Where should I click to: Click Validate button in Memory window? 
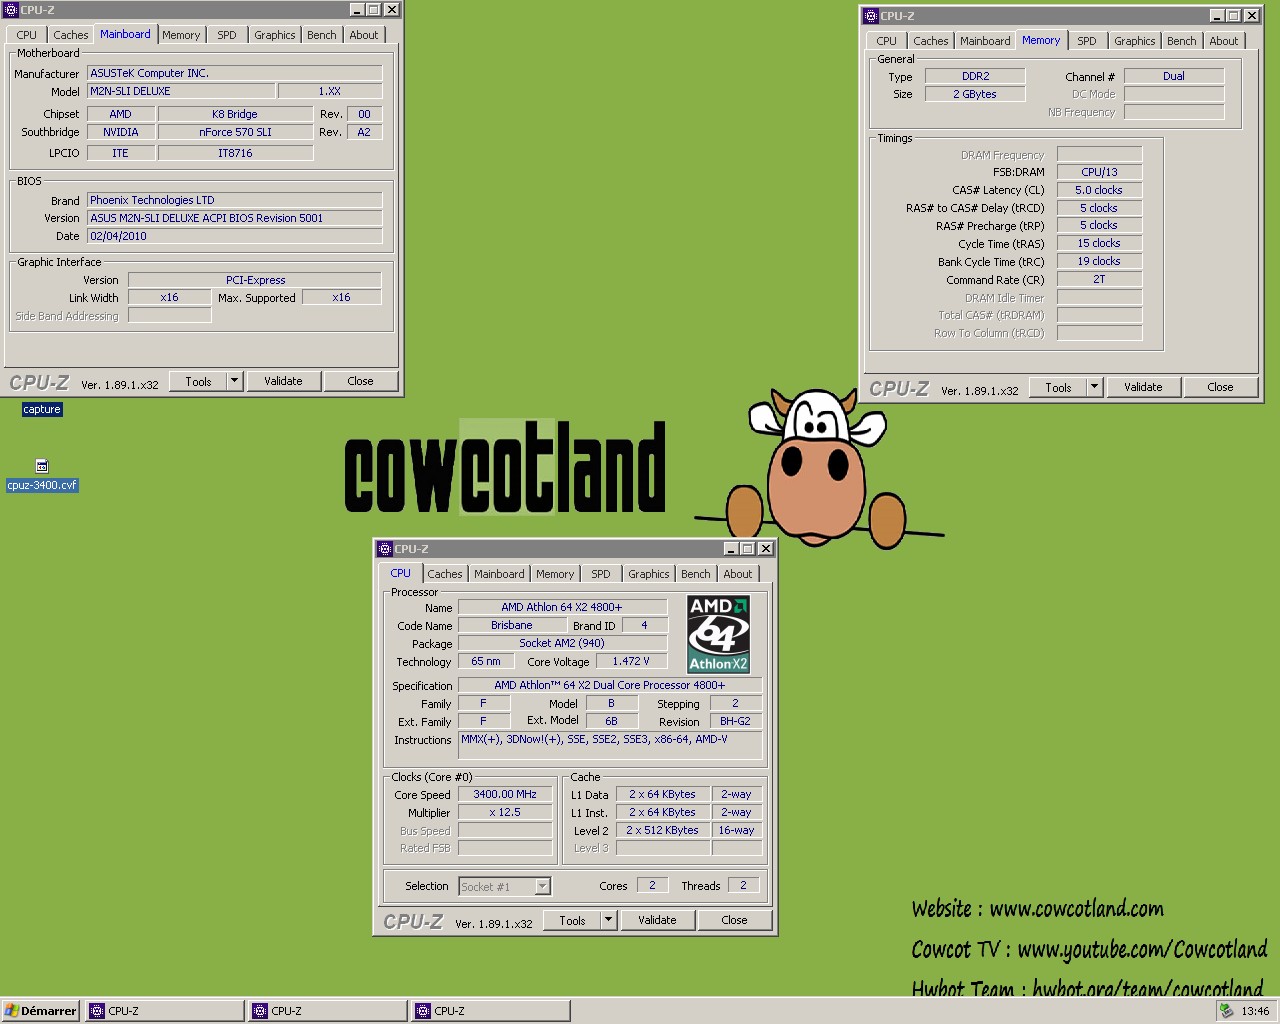coord(1143,387)
